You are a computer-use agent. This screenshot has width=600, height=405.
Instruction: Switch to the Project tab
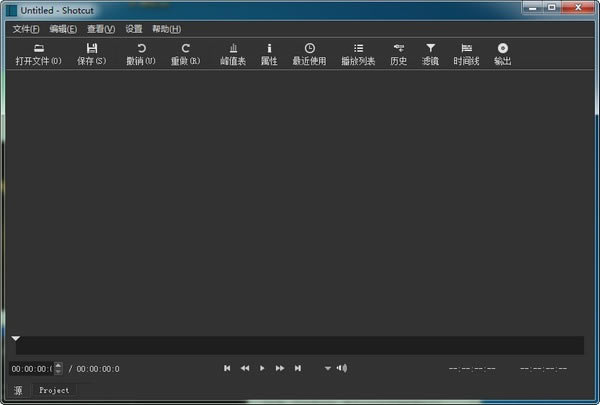click(x=54, y=390)
